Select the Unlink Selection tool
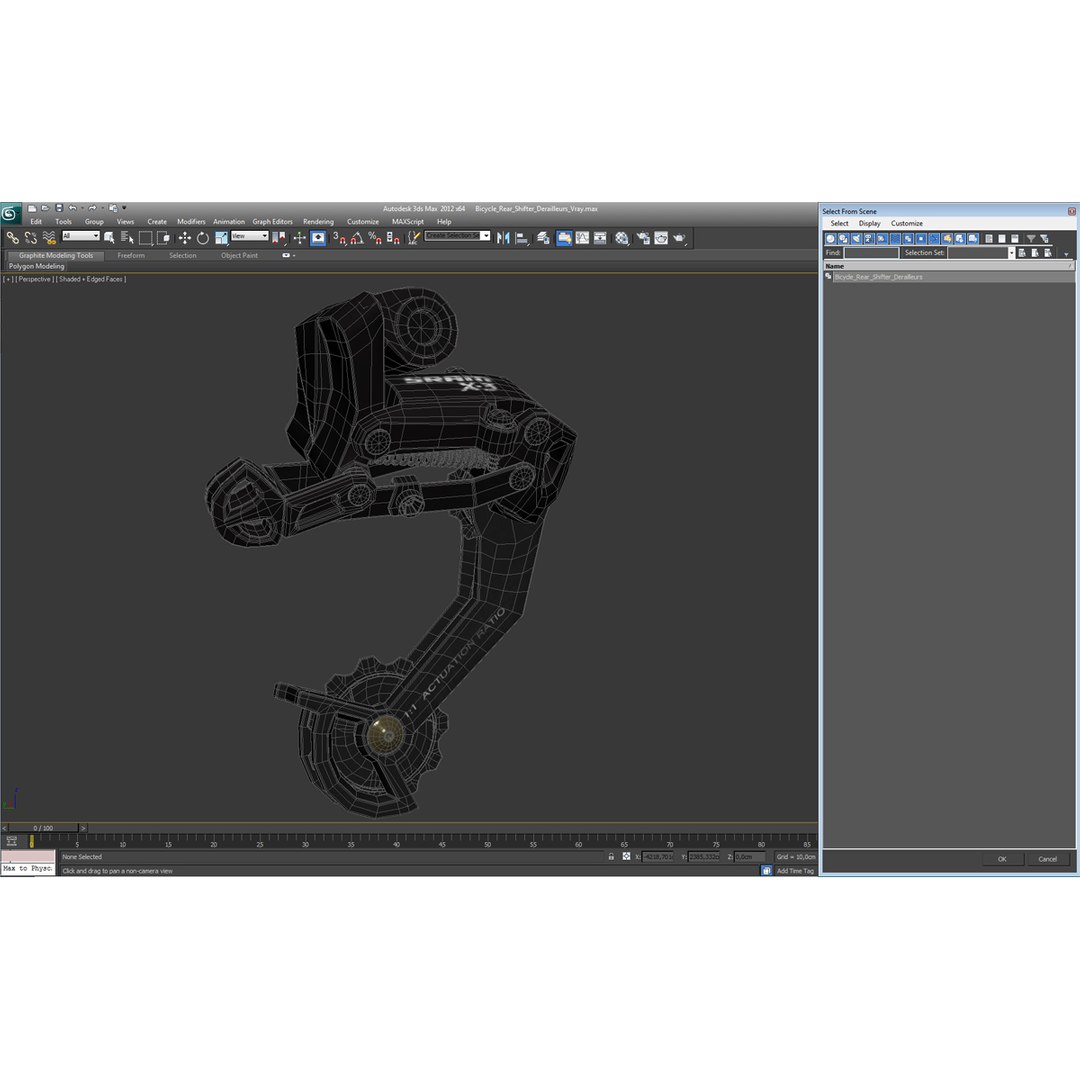The height and width of the screenshot is (1080, 1080). pos(30,238)
